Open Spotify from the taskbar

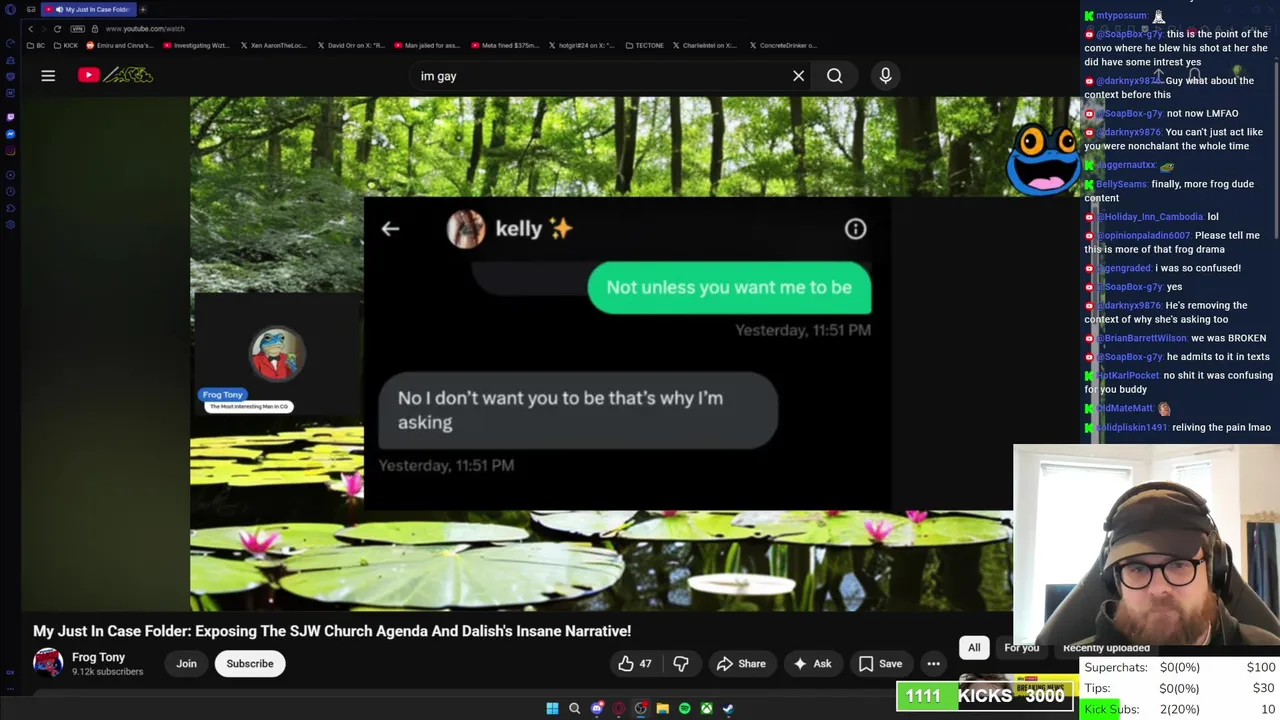pyautogui.click(x=684, y=708)
